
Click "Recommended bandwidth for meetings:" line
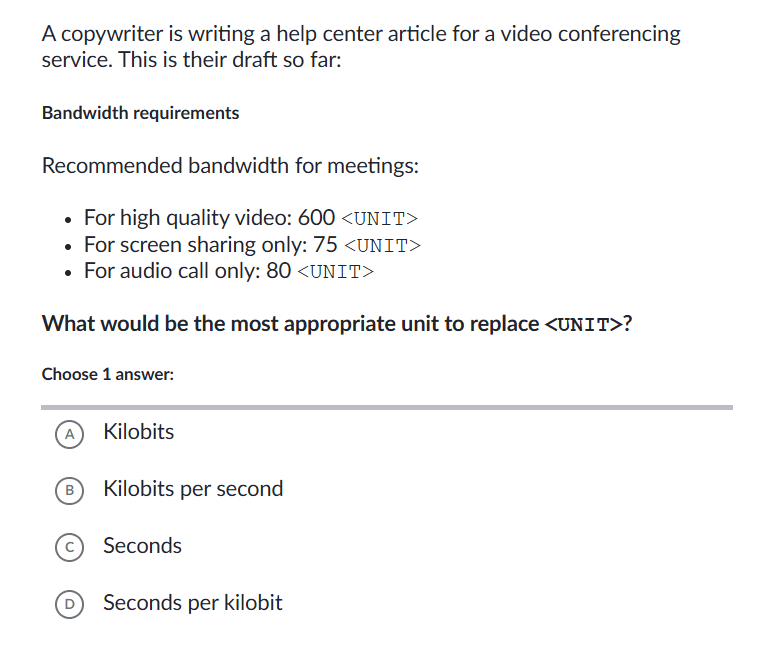point(230,166)
